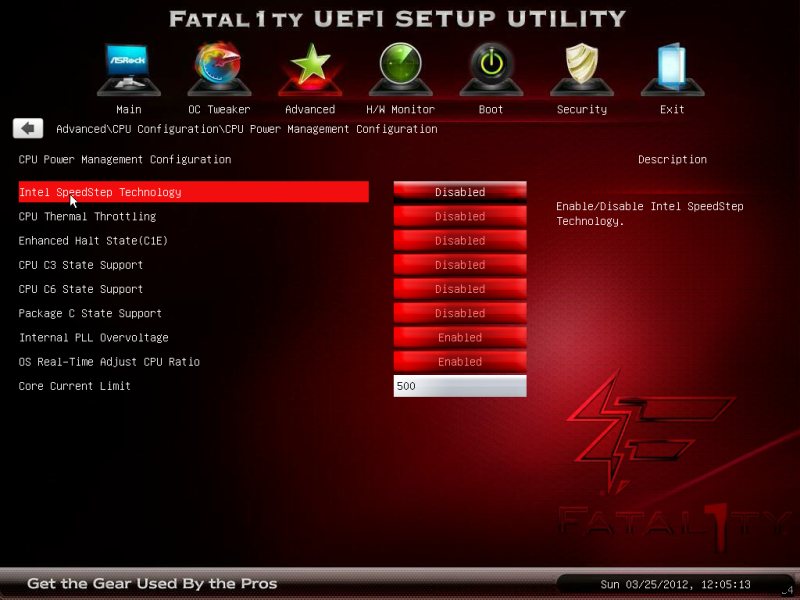This screenshot has width=800, height=600.
Task: Select the Intel SpeedStep Technology row
Action: (x=193, y=192)
